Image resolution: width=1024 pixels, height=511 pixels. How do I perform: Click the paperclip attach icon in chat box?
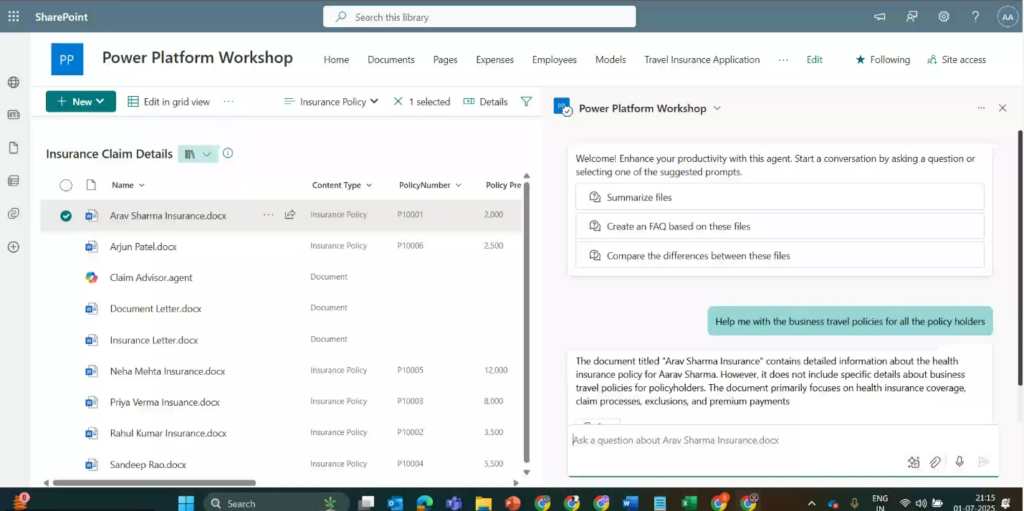[935, 462]
